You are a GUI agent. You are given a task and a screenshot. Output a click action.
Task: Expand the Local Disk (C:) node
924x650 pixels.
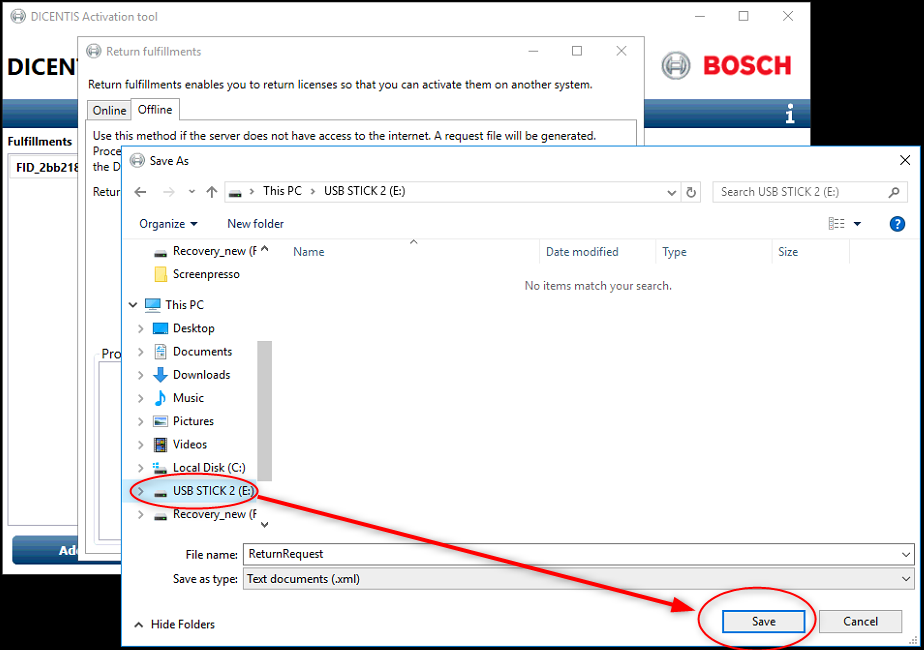click(x=140, y=468)
